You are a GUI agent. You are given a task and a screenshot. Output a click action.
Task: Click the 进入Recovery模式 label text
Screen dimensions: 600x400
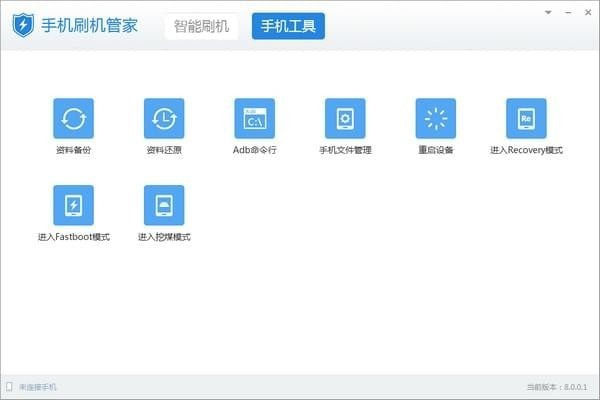(x=526, y=150)
